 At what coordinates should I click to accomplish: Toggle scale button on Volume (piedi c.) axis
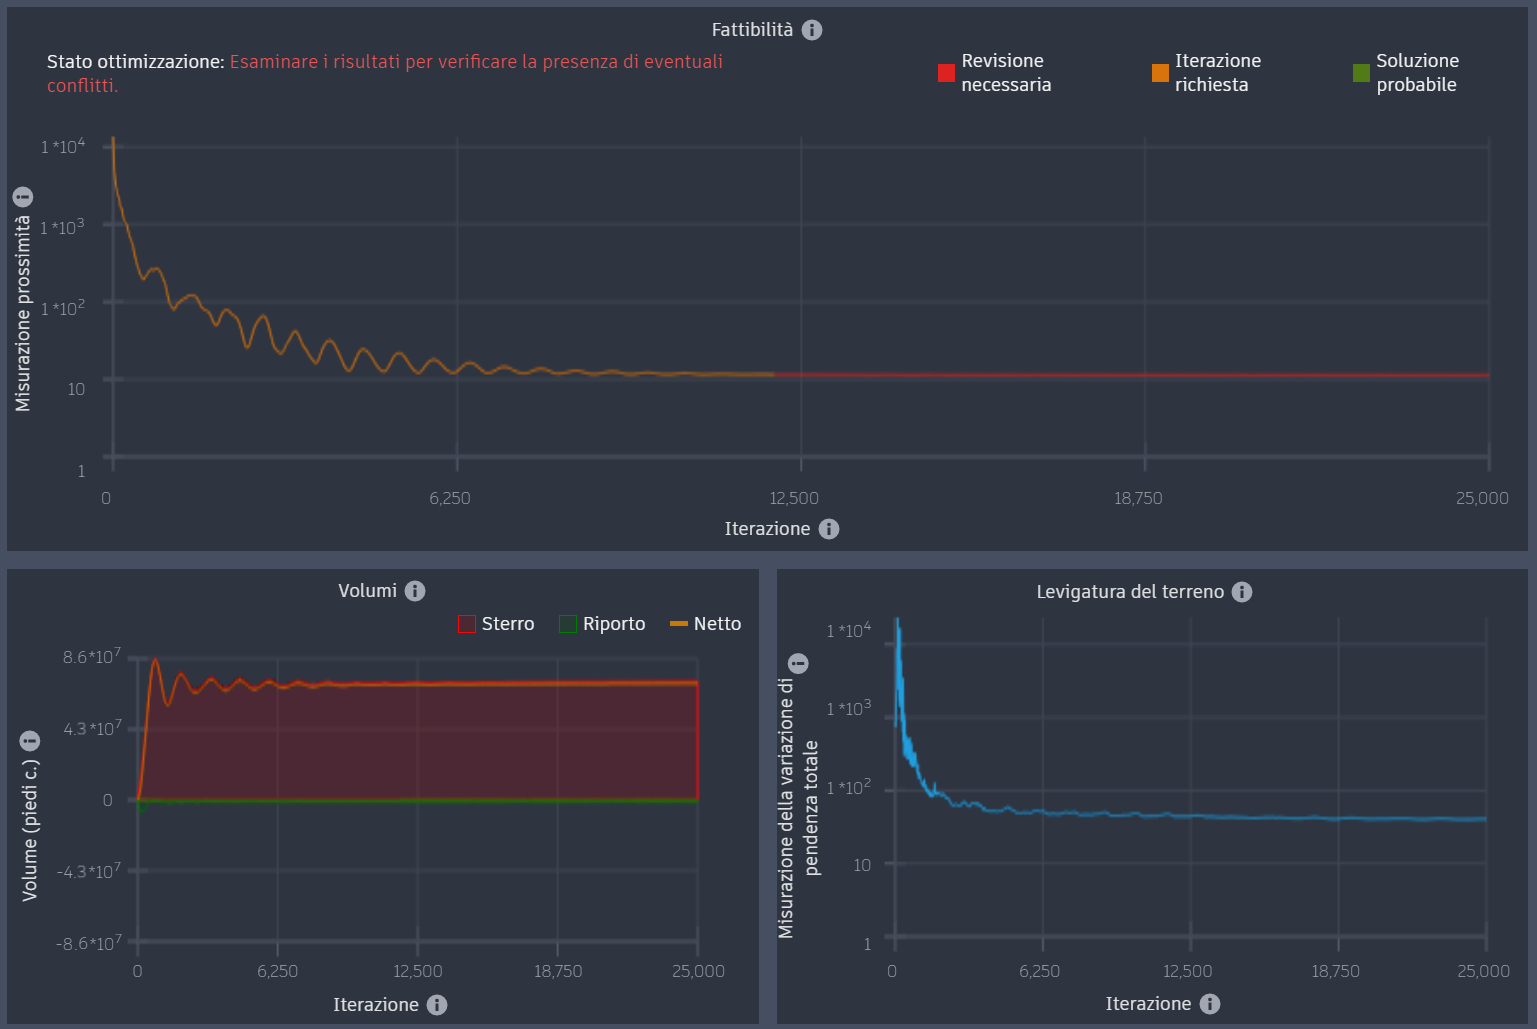[30, 741]
